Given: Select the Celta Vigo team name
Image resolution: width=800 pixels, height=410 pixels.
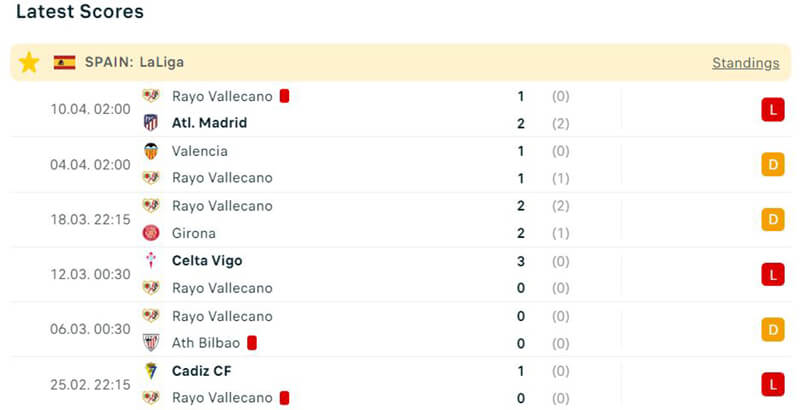Looking at the screenshot, I should (207, 261).
